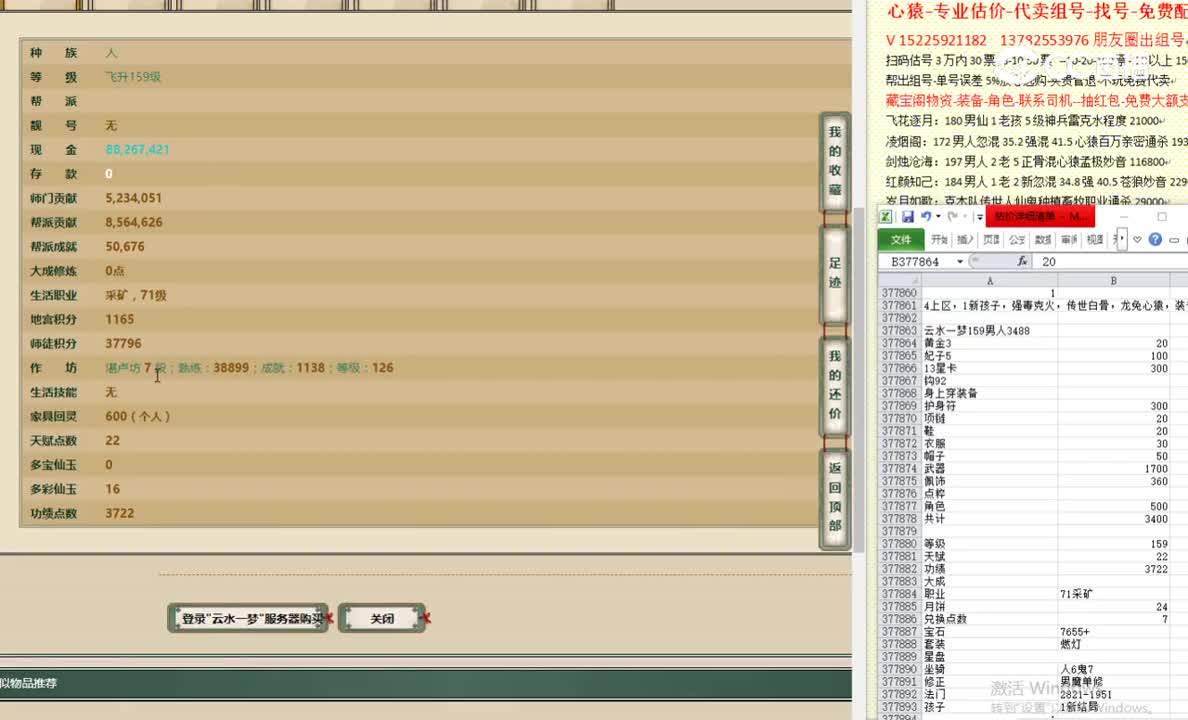Click the 登录"云水一梦"服务器购买 button
This screenshot has width=1188, height=720.
[x=247, y=618]
